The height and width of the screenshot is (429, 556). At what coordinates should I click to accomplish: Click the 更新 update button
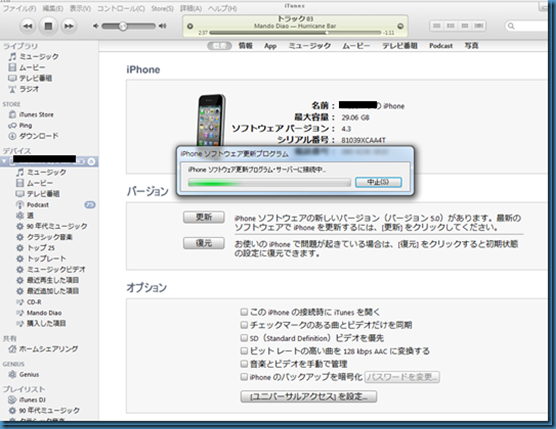pos(204,217)
